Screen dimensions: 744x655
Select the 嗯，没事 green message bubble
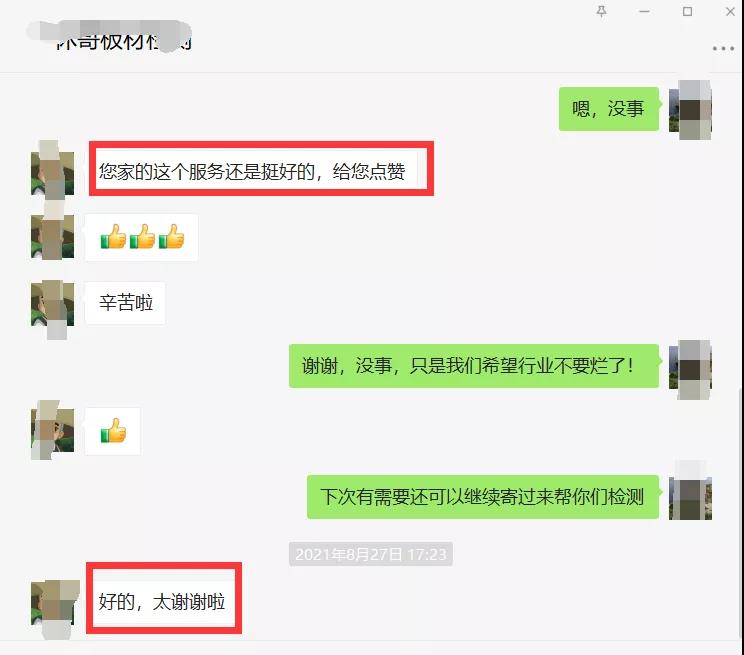609,109
